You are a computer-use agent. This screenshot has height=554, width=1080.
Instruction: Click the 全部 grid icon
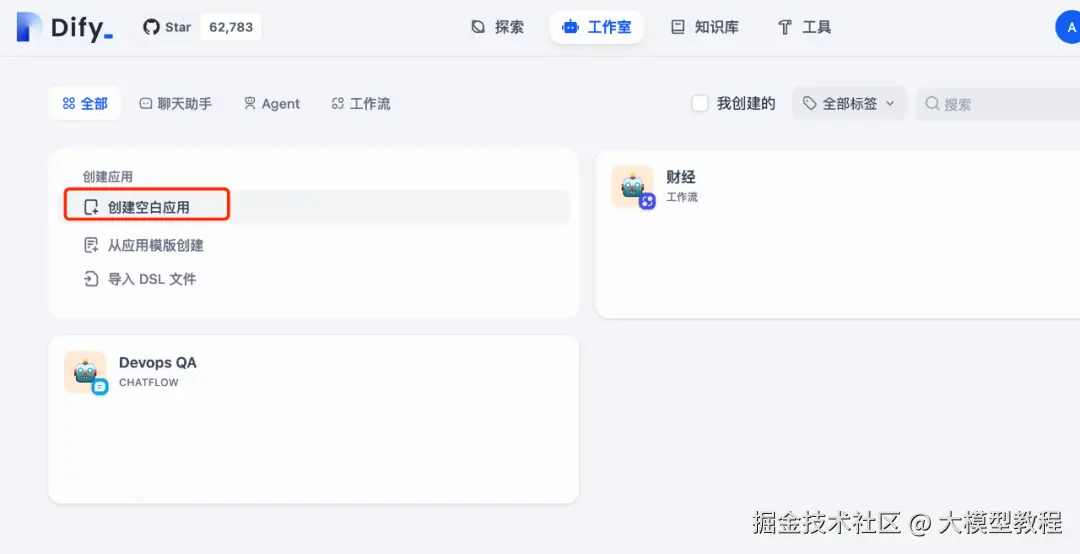point(69,103)
